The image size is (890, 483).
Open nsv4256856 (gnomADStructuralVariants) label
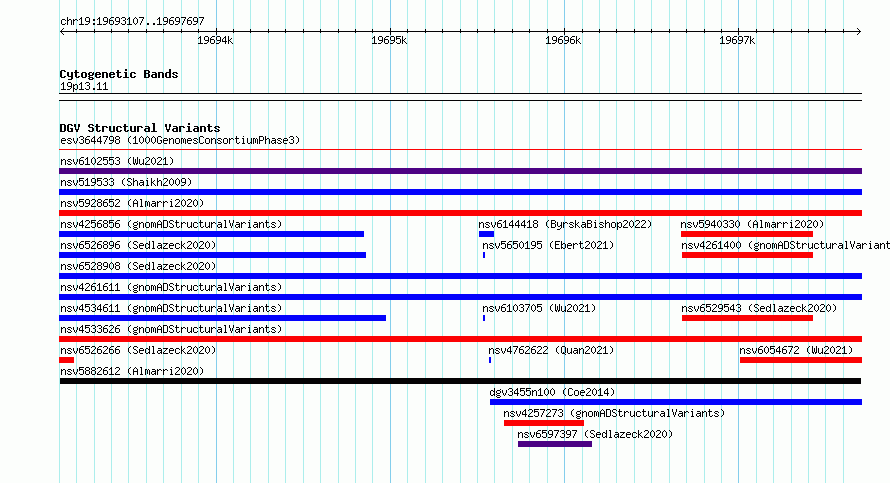(171, 224)
